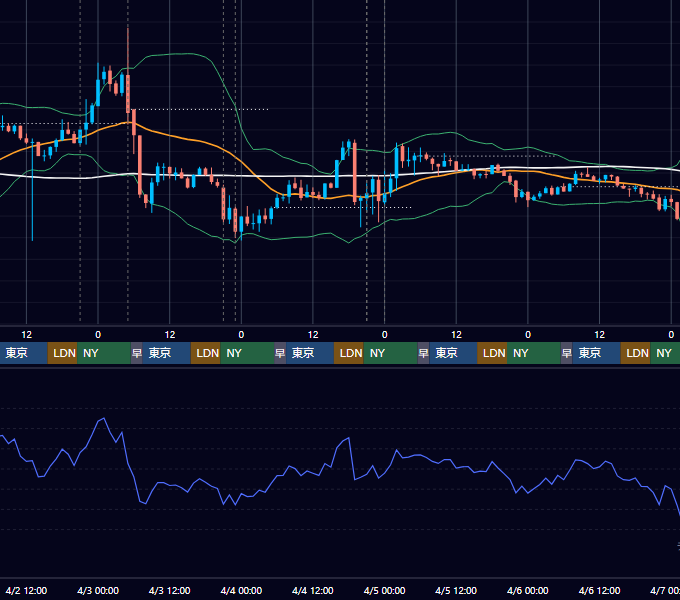Screen dimensions: 680x600
Task: Click the 4/6 00:00 date label
Action: (528, 590)
